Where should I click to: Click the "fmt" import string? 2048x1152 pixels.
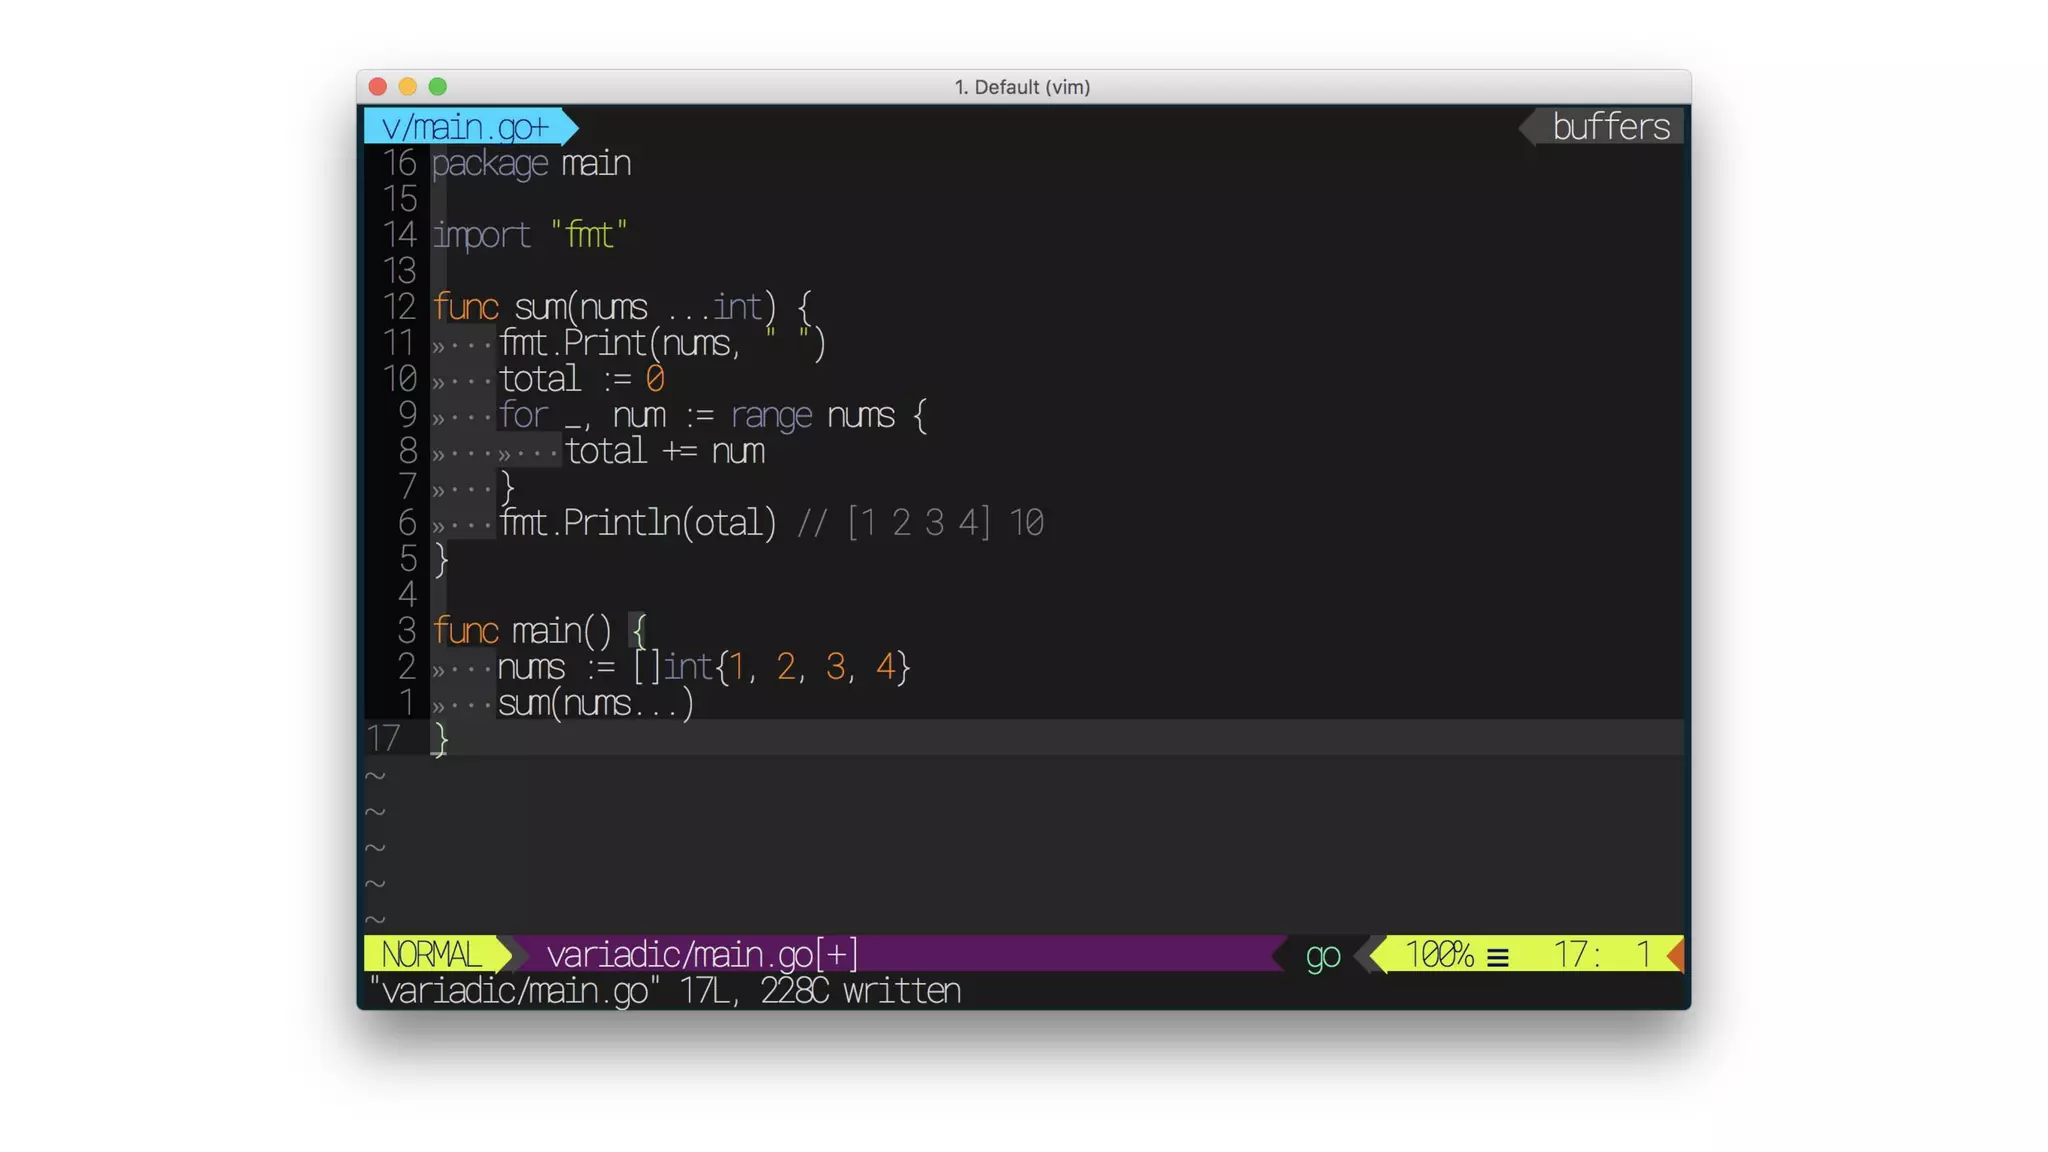tap(589, 235)
